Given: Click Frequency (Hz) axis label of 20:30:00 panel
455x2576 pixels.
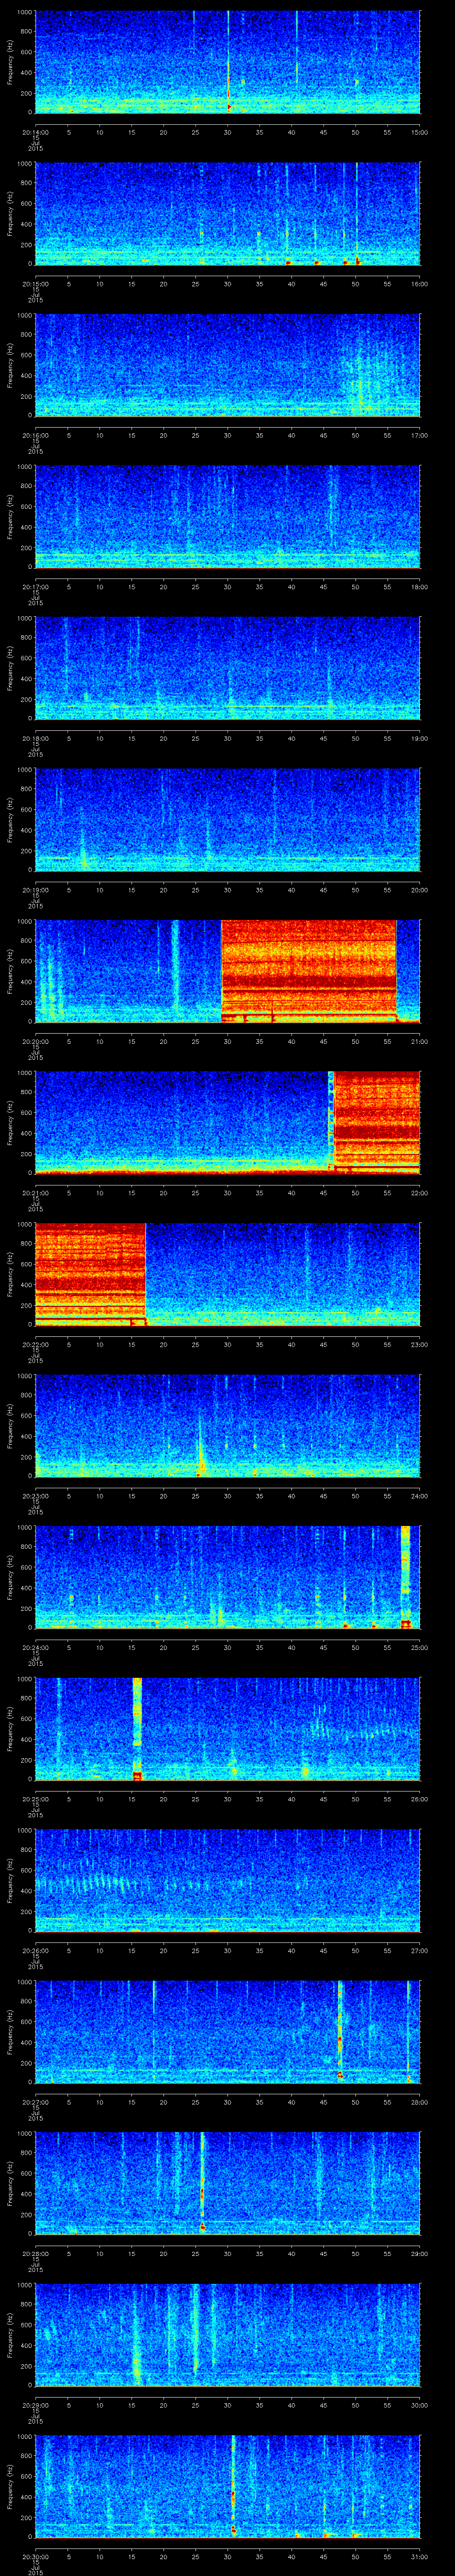Looking at the screenshot, I should (11, 2485).
